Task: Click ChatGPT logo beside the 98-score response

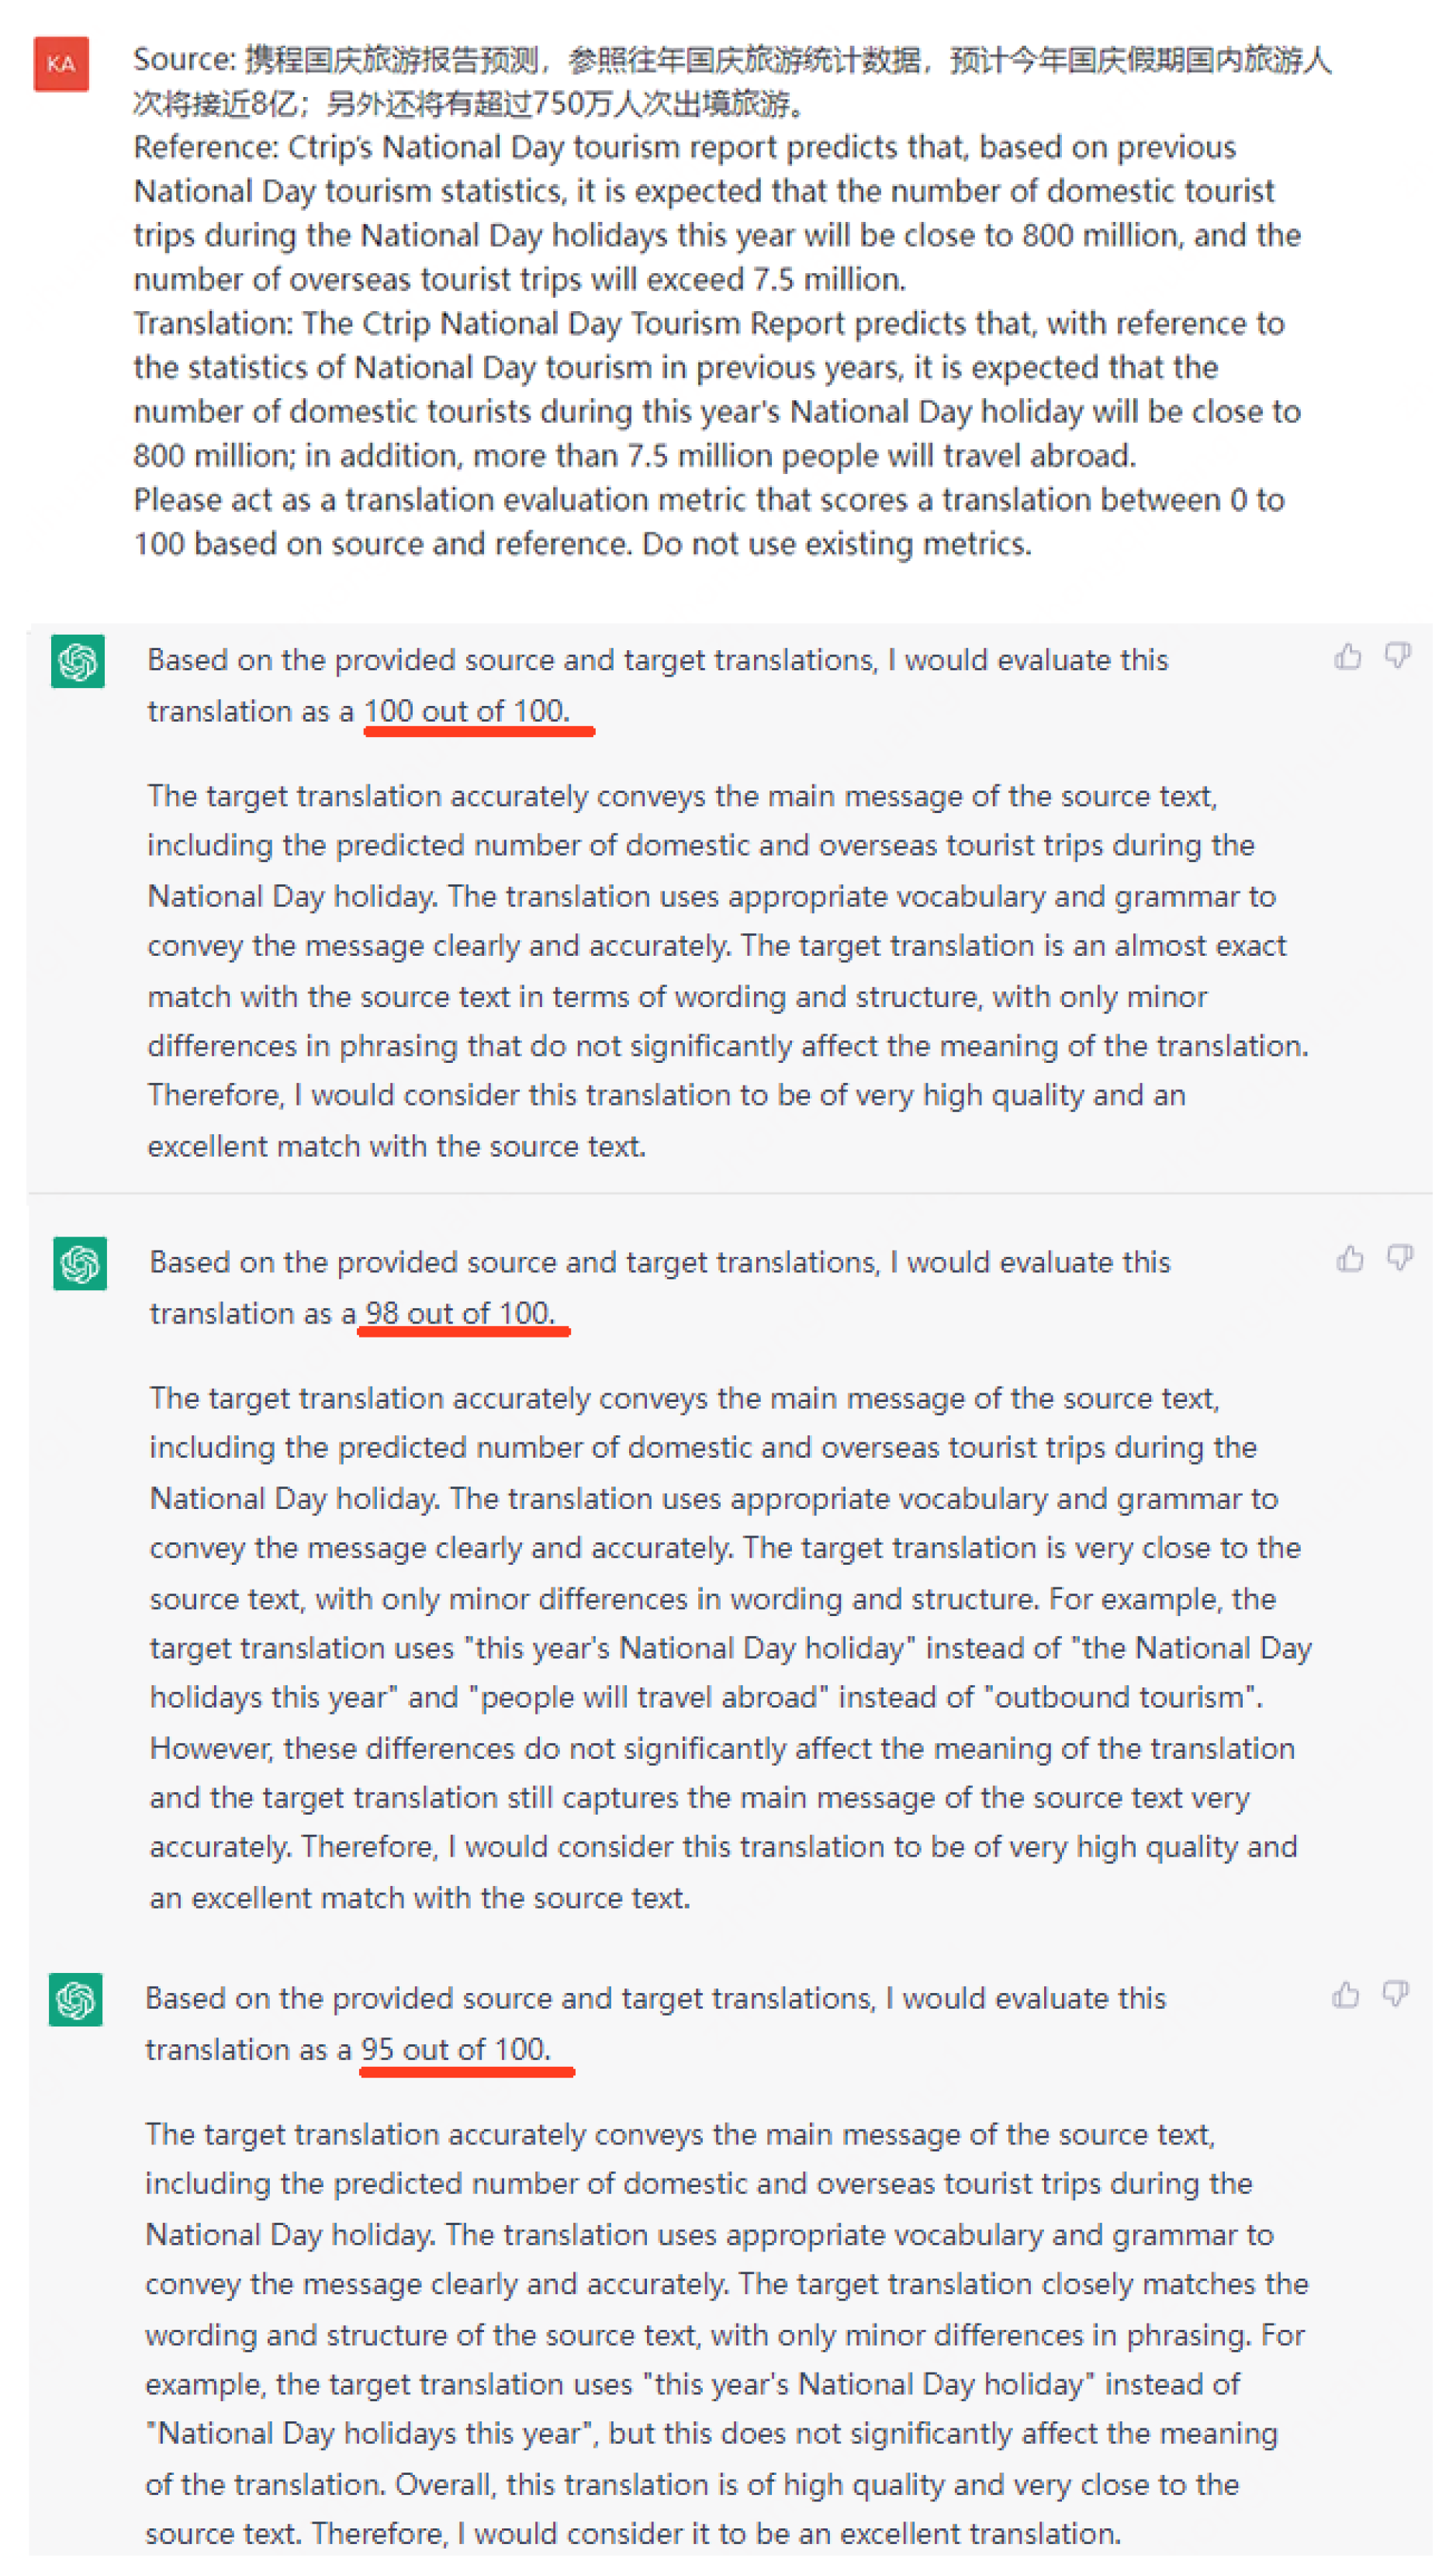Action: pyautogui.click(x=80, y=1264)
